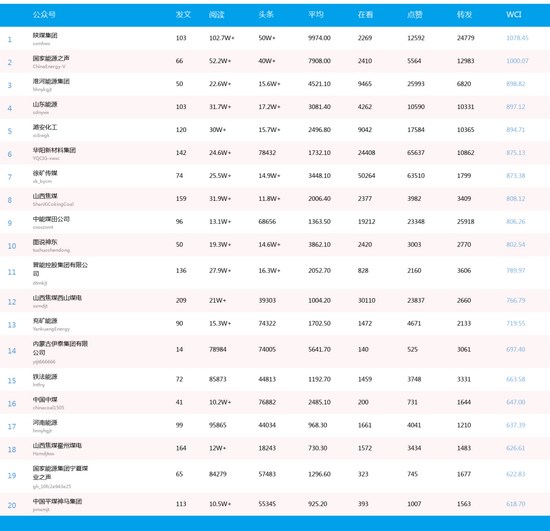Select the account name 山西焦煤西山煤电
The height and width of the screenshot is (531, 550).
coord(57,298)
